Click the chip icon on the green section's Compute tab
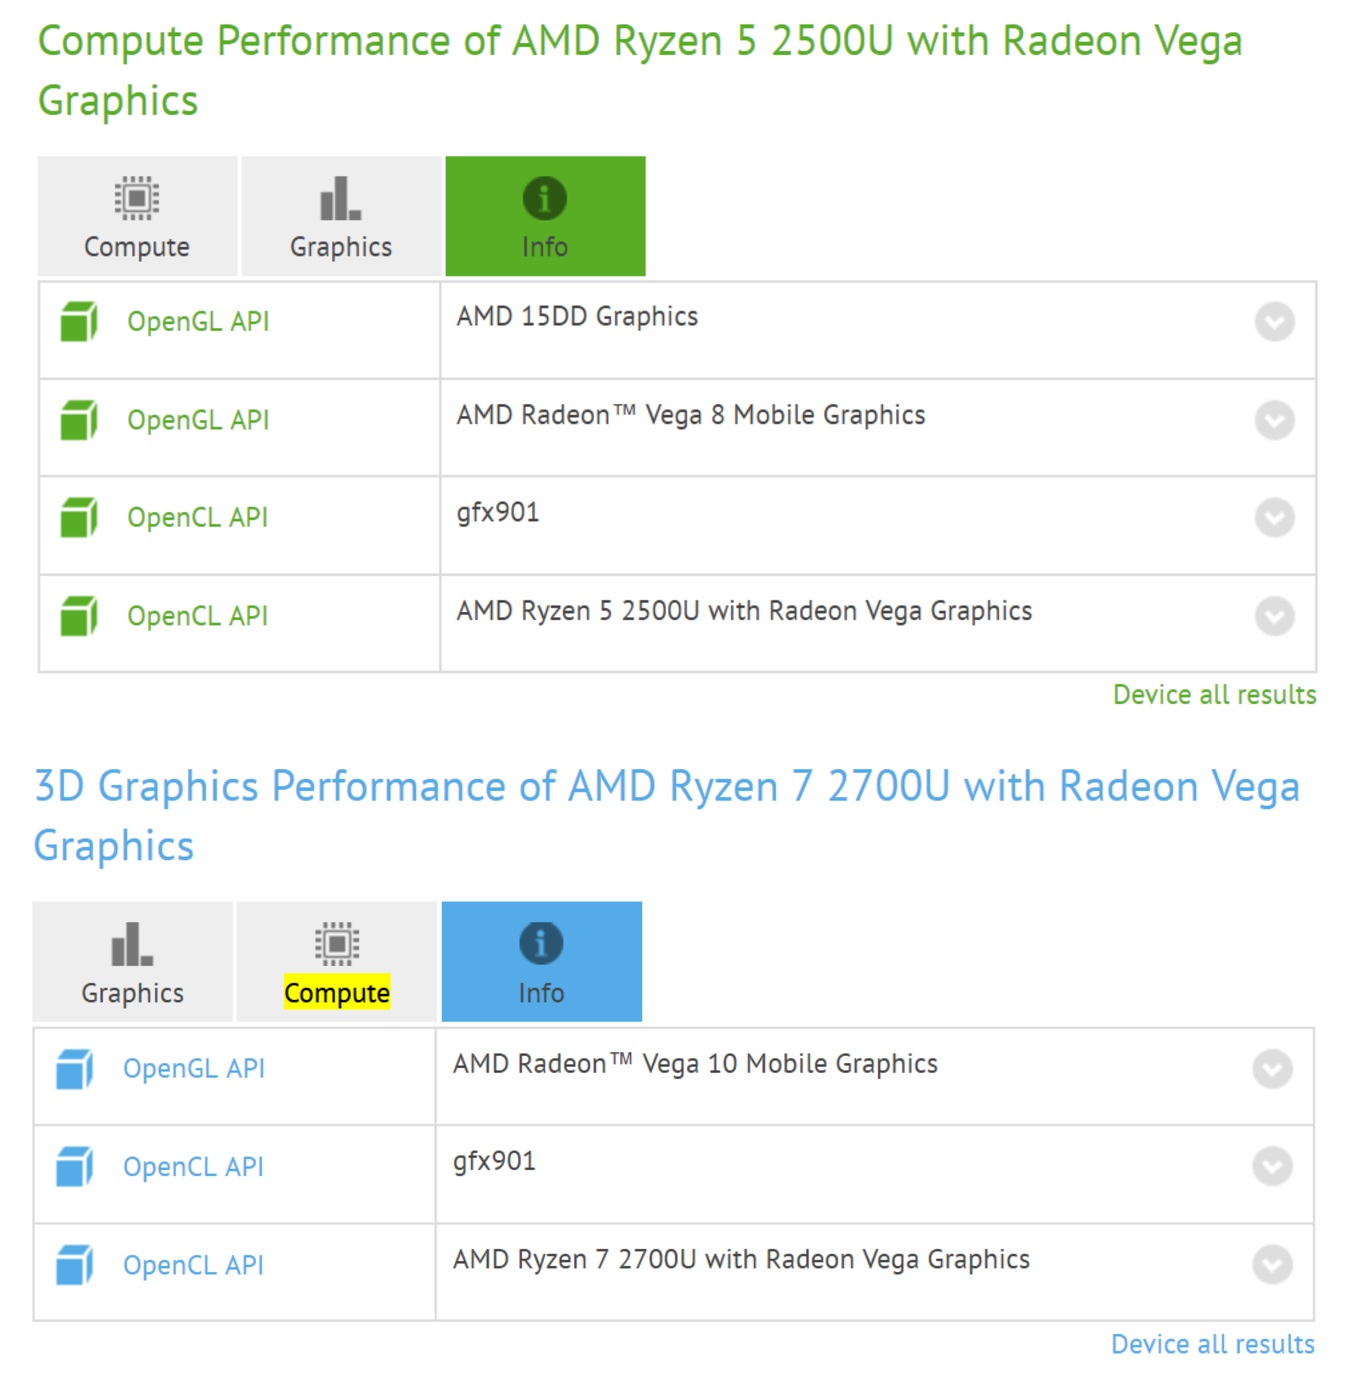Screen dimensions: 1360x1376 click(137, 198)
